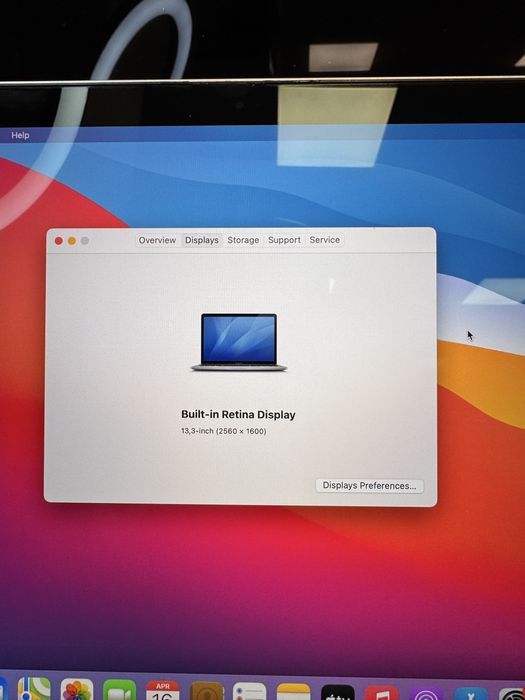Open the Service tab
Screen dimensions: 525x700
click(325, 240)
